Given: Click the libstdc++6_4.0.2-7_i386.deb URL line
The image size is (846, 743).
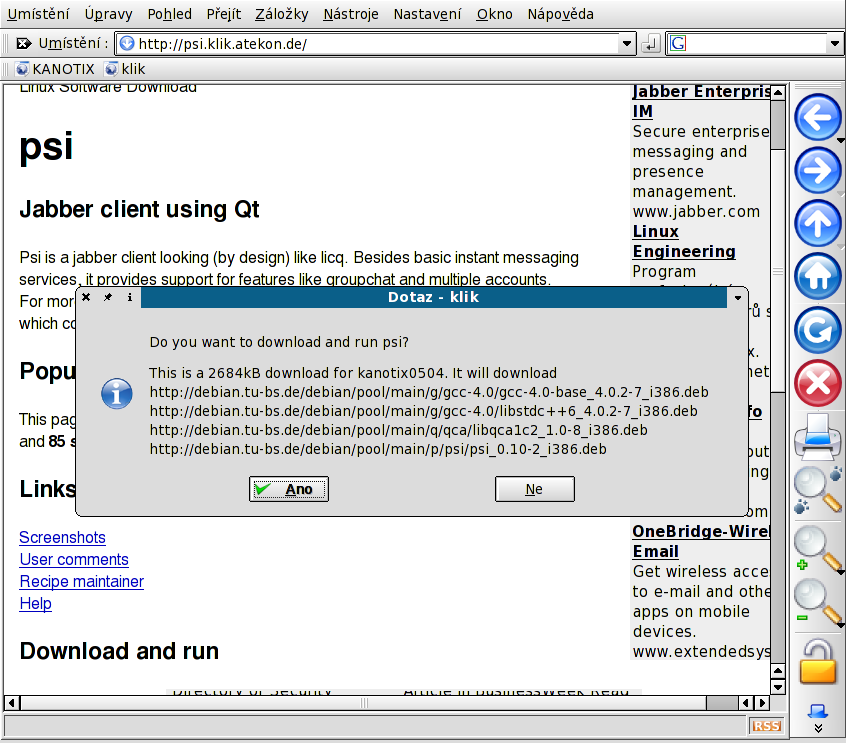Looking at the screenshot, I should [424, 411].
